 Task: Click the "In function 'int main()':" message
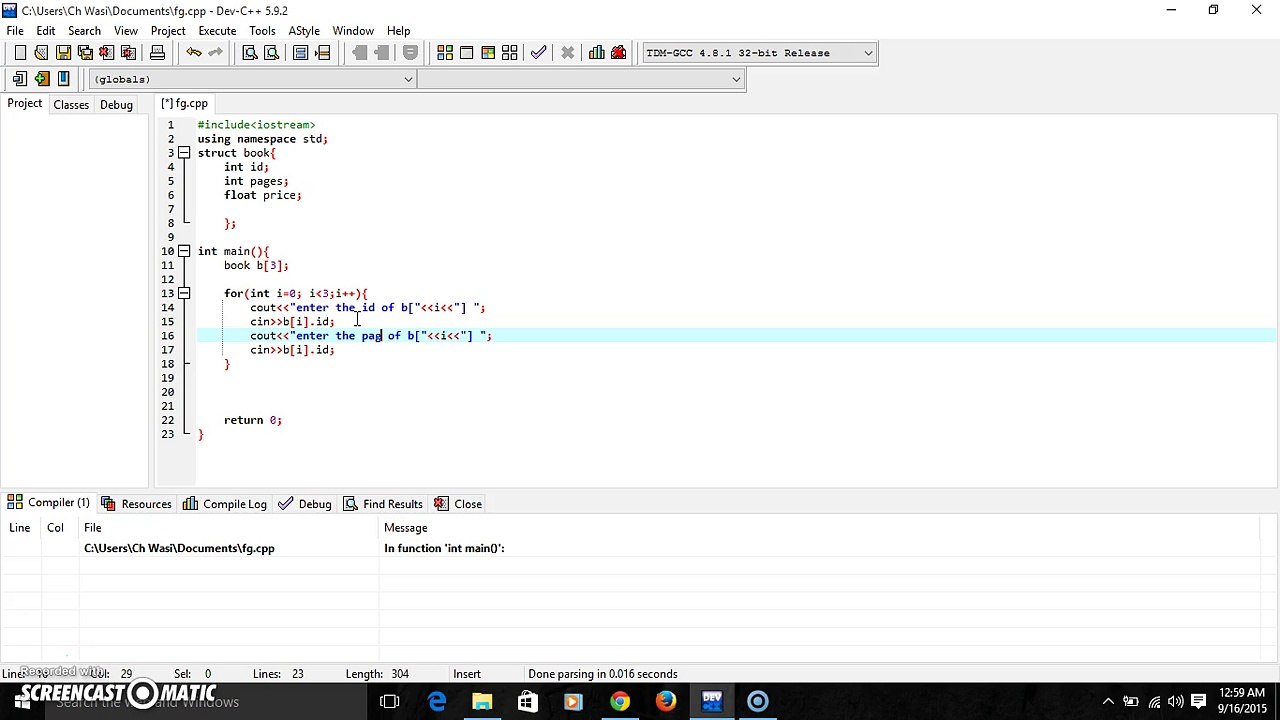pos(444,548)
